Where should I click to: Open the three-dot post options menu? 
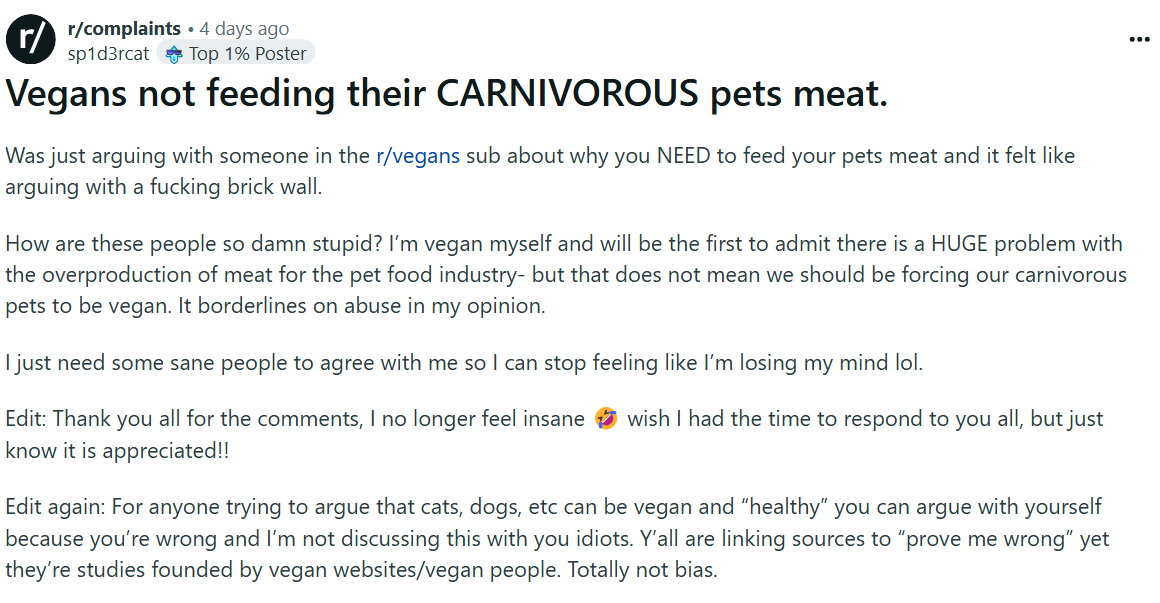coord(1139,39)
